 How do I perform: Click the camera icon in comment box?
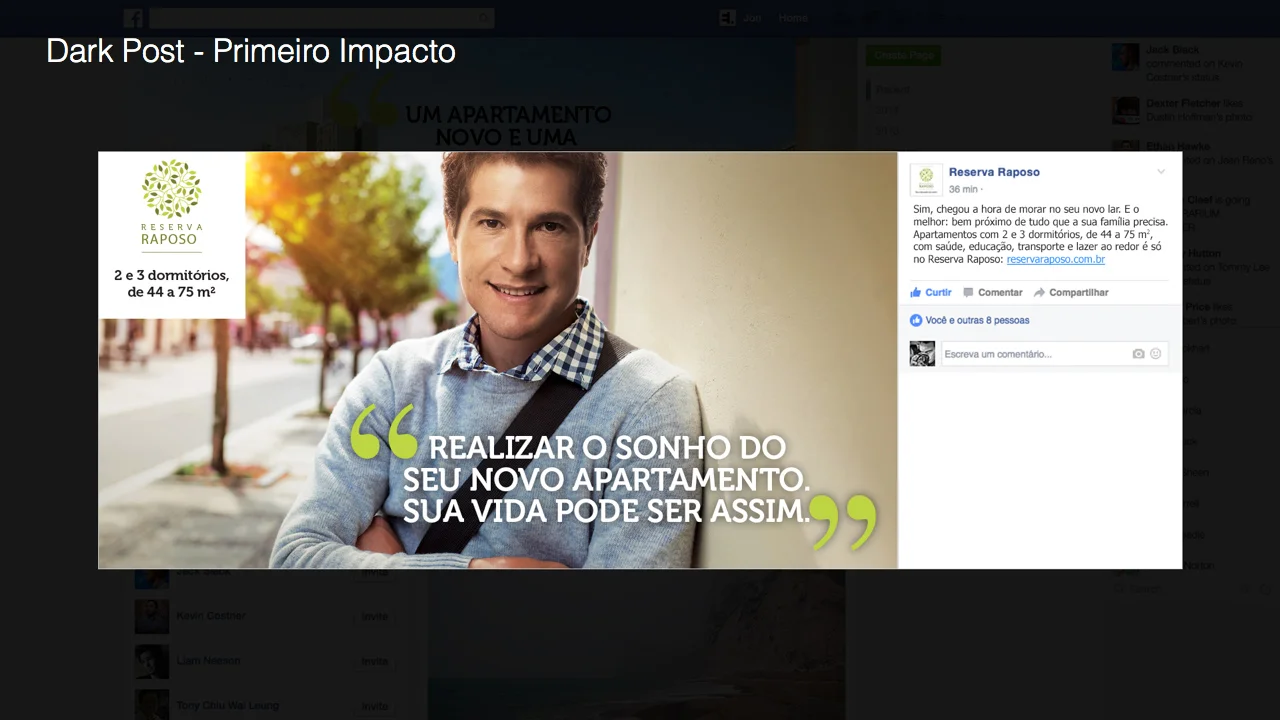click(x=1138, y=354)
